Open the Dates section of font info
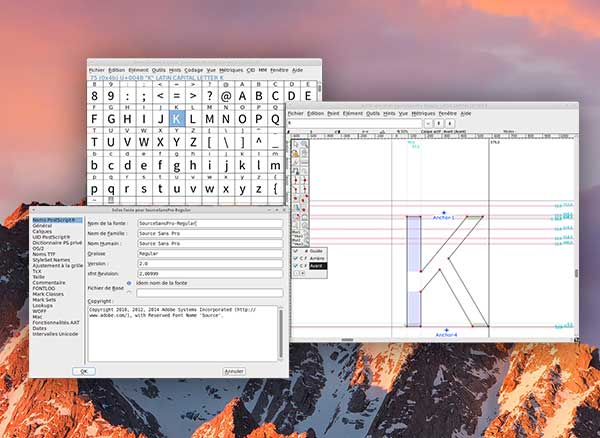This screenshot has width=600, height=438. point(39,328)
